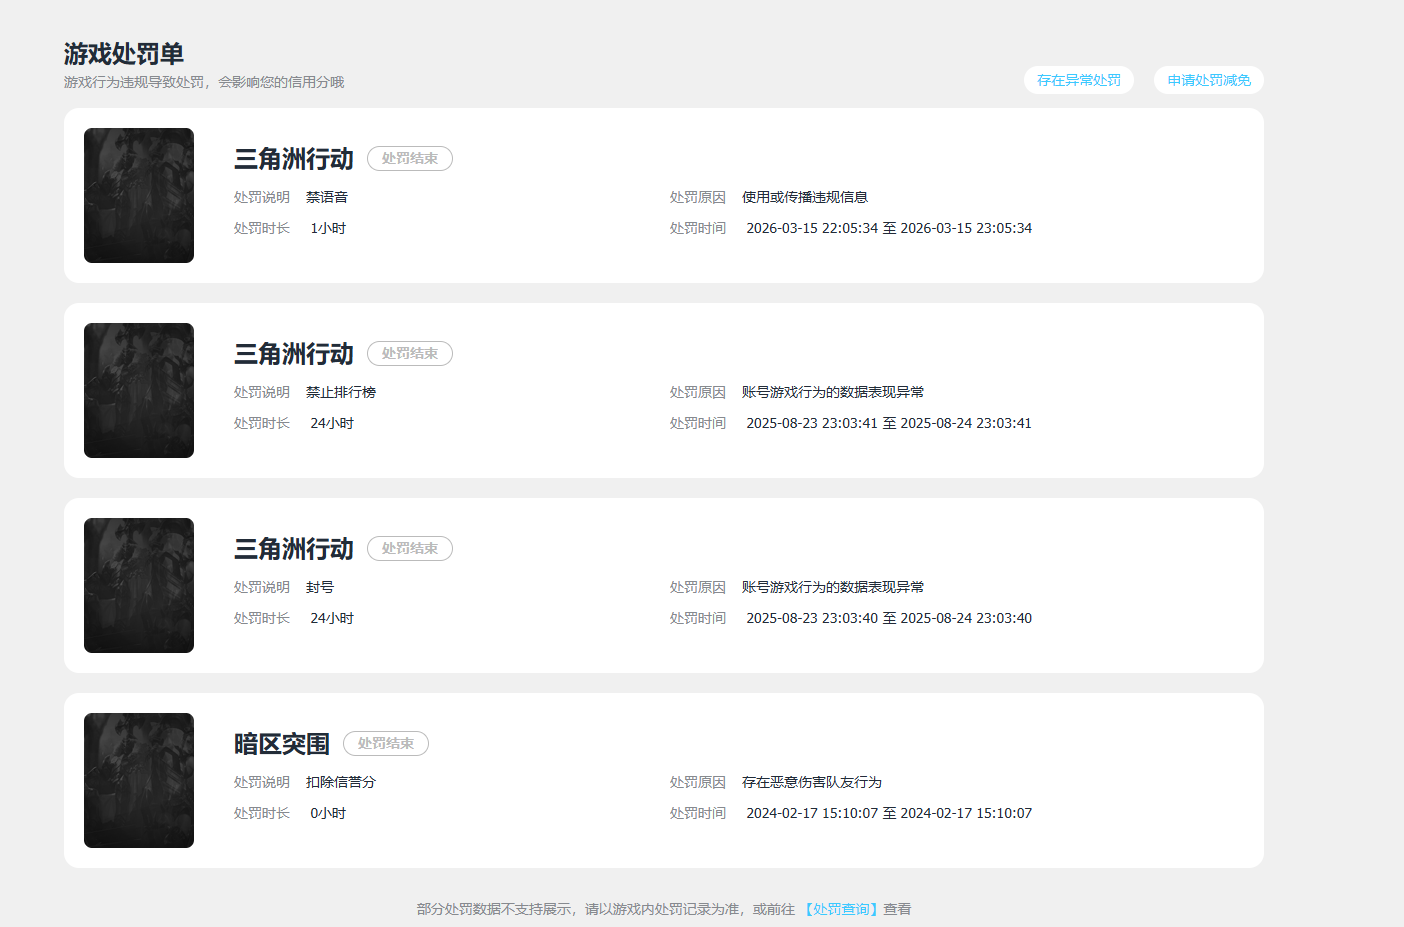Click the 处罚结束 badge on the 禁语音 card
1404x927 pixels.
coord(410,158)
